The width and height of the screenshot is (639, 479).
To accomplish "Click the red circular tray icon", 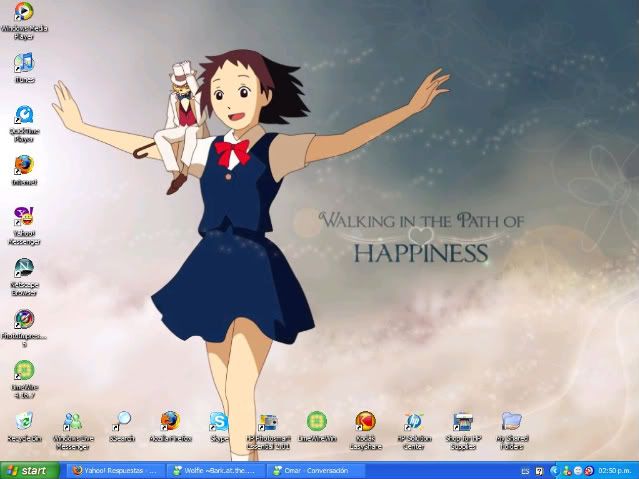I will coord(589,471).
